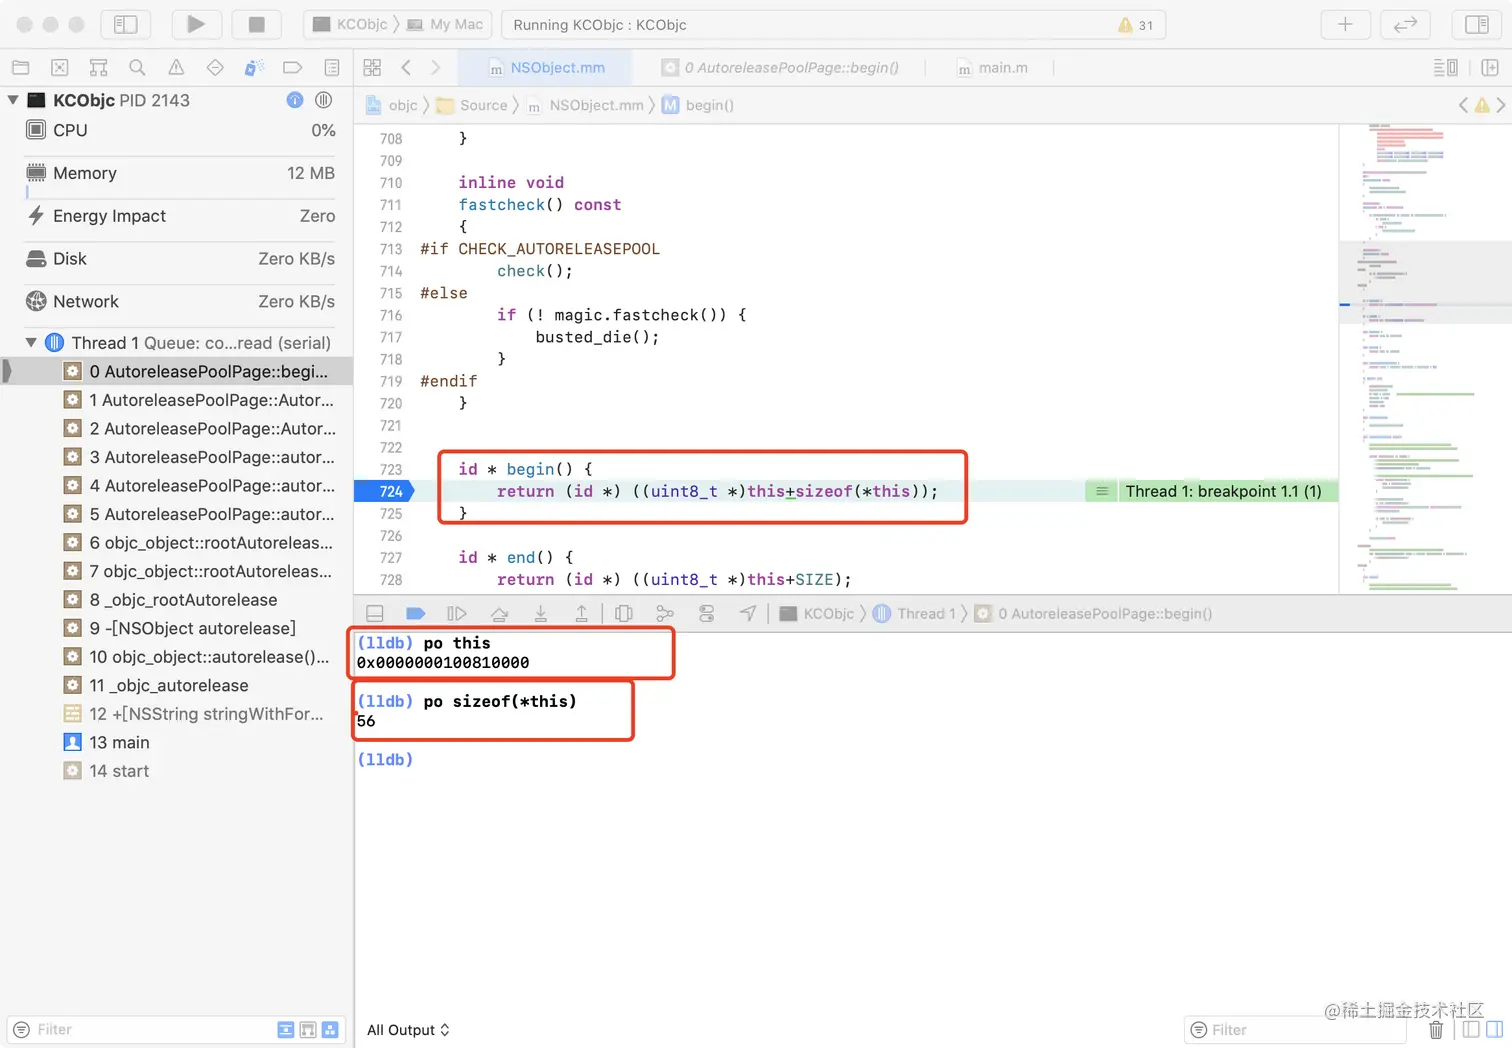The image size is (1512, 1048).
Task: Collapse the KCObjc process disclosure triangle
Action: point(13,100)
